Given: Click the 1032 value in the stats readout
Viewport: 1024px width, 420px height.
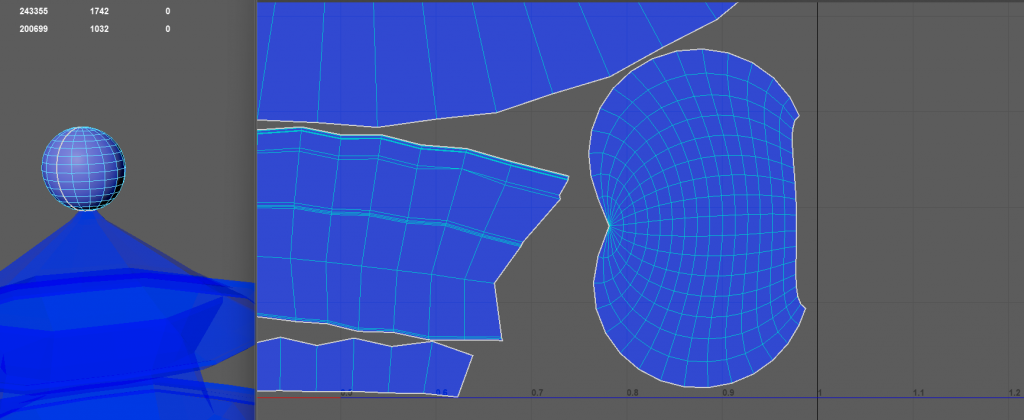Looking at the screenshot, I should tap(98, 30).
